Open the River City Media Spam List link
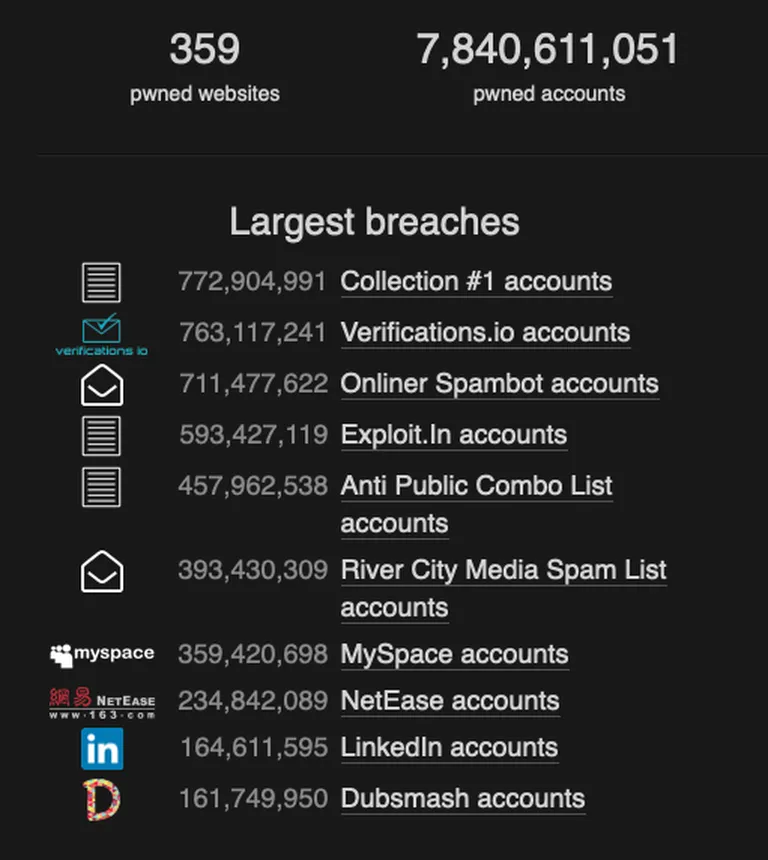768x860 pixels. tap(504, 589)
